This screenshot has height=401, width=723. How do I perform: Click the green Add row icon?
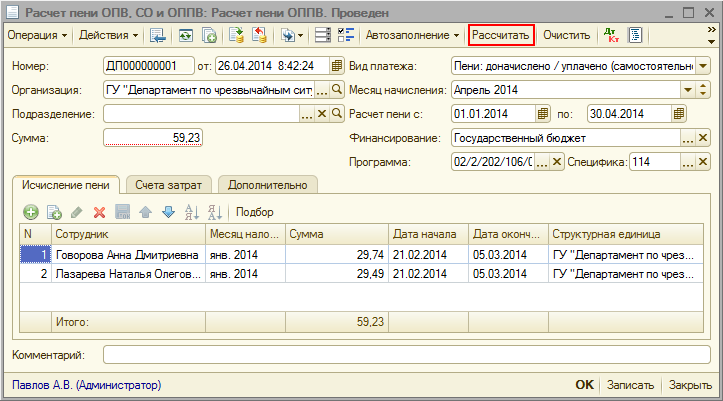[x=30, y=212]
